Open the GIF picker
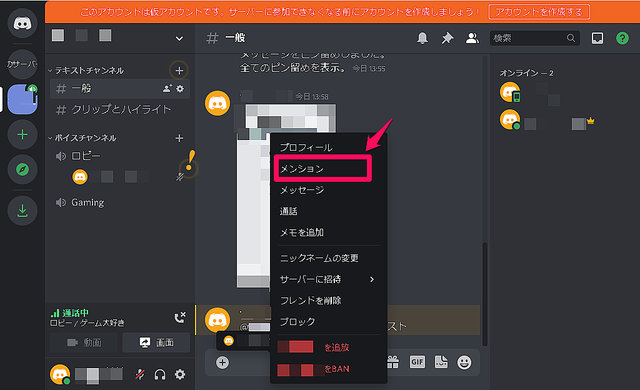The image size is (640, 390). tap(417, 362)
